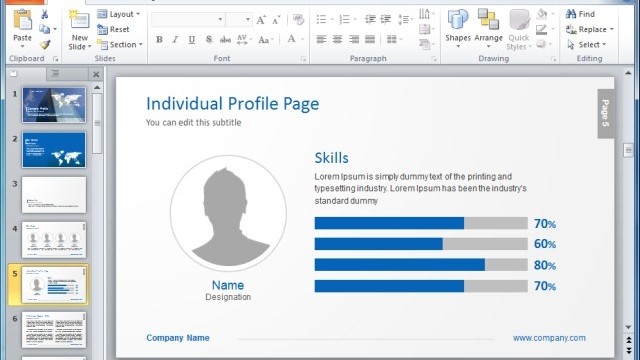Viewport: 640px width, 360px height.
Task: Open Copy options dropdown arrow
Action: [x=55, y=29]
